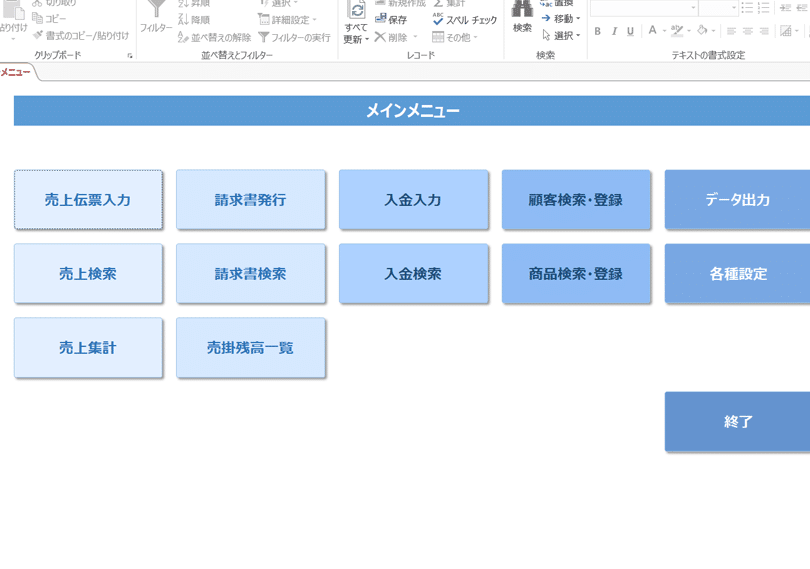Open the Clipboard group dialog launcher
Viewport: 810px width, 569px height.
click(x=130, y=56)
